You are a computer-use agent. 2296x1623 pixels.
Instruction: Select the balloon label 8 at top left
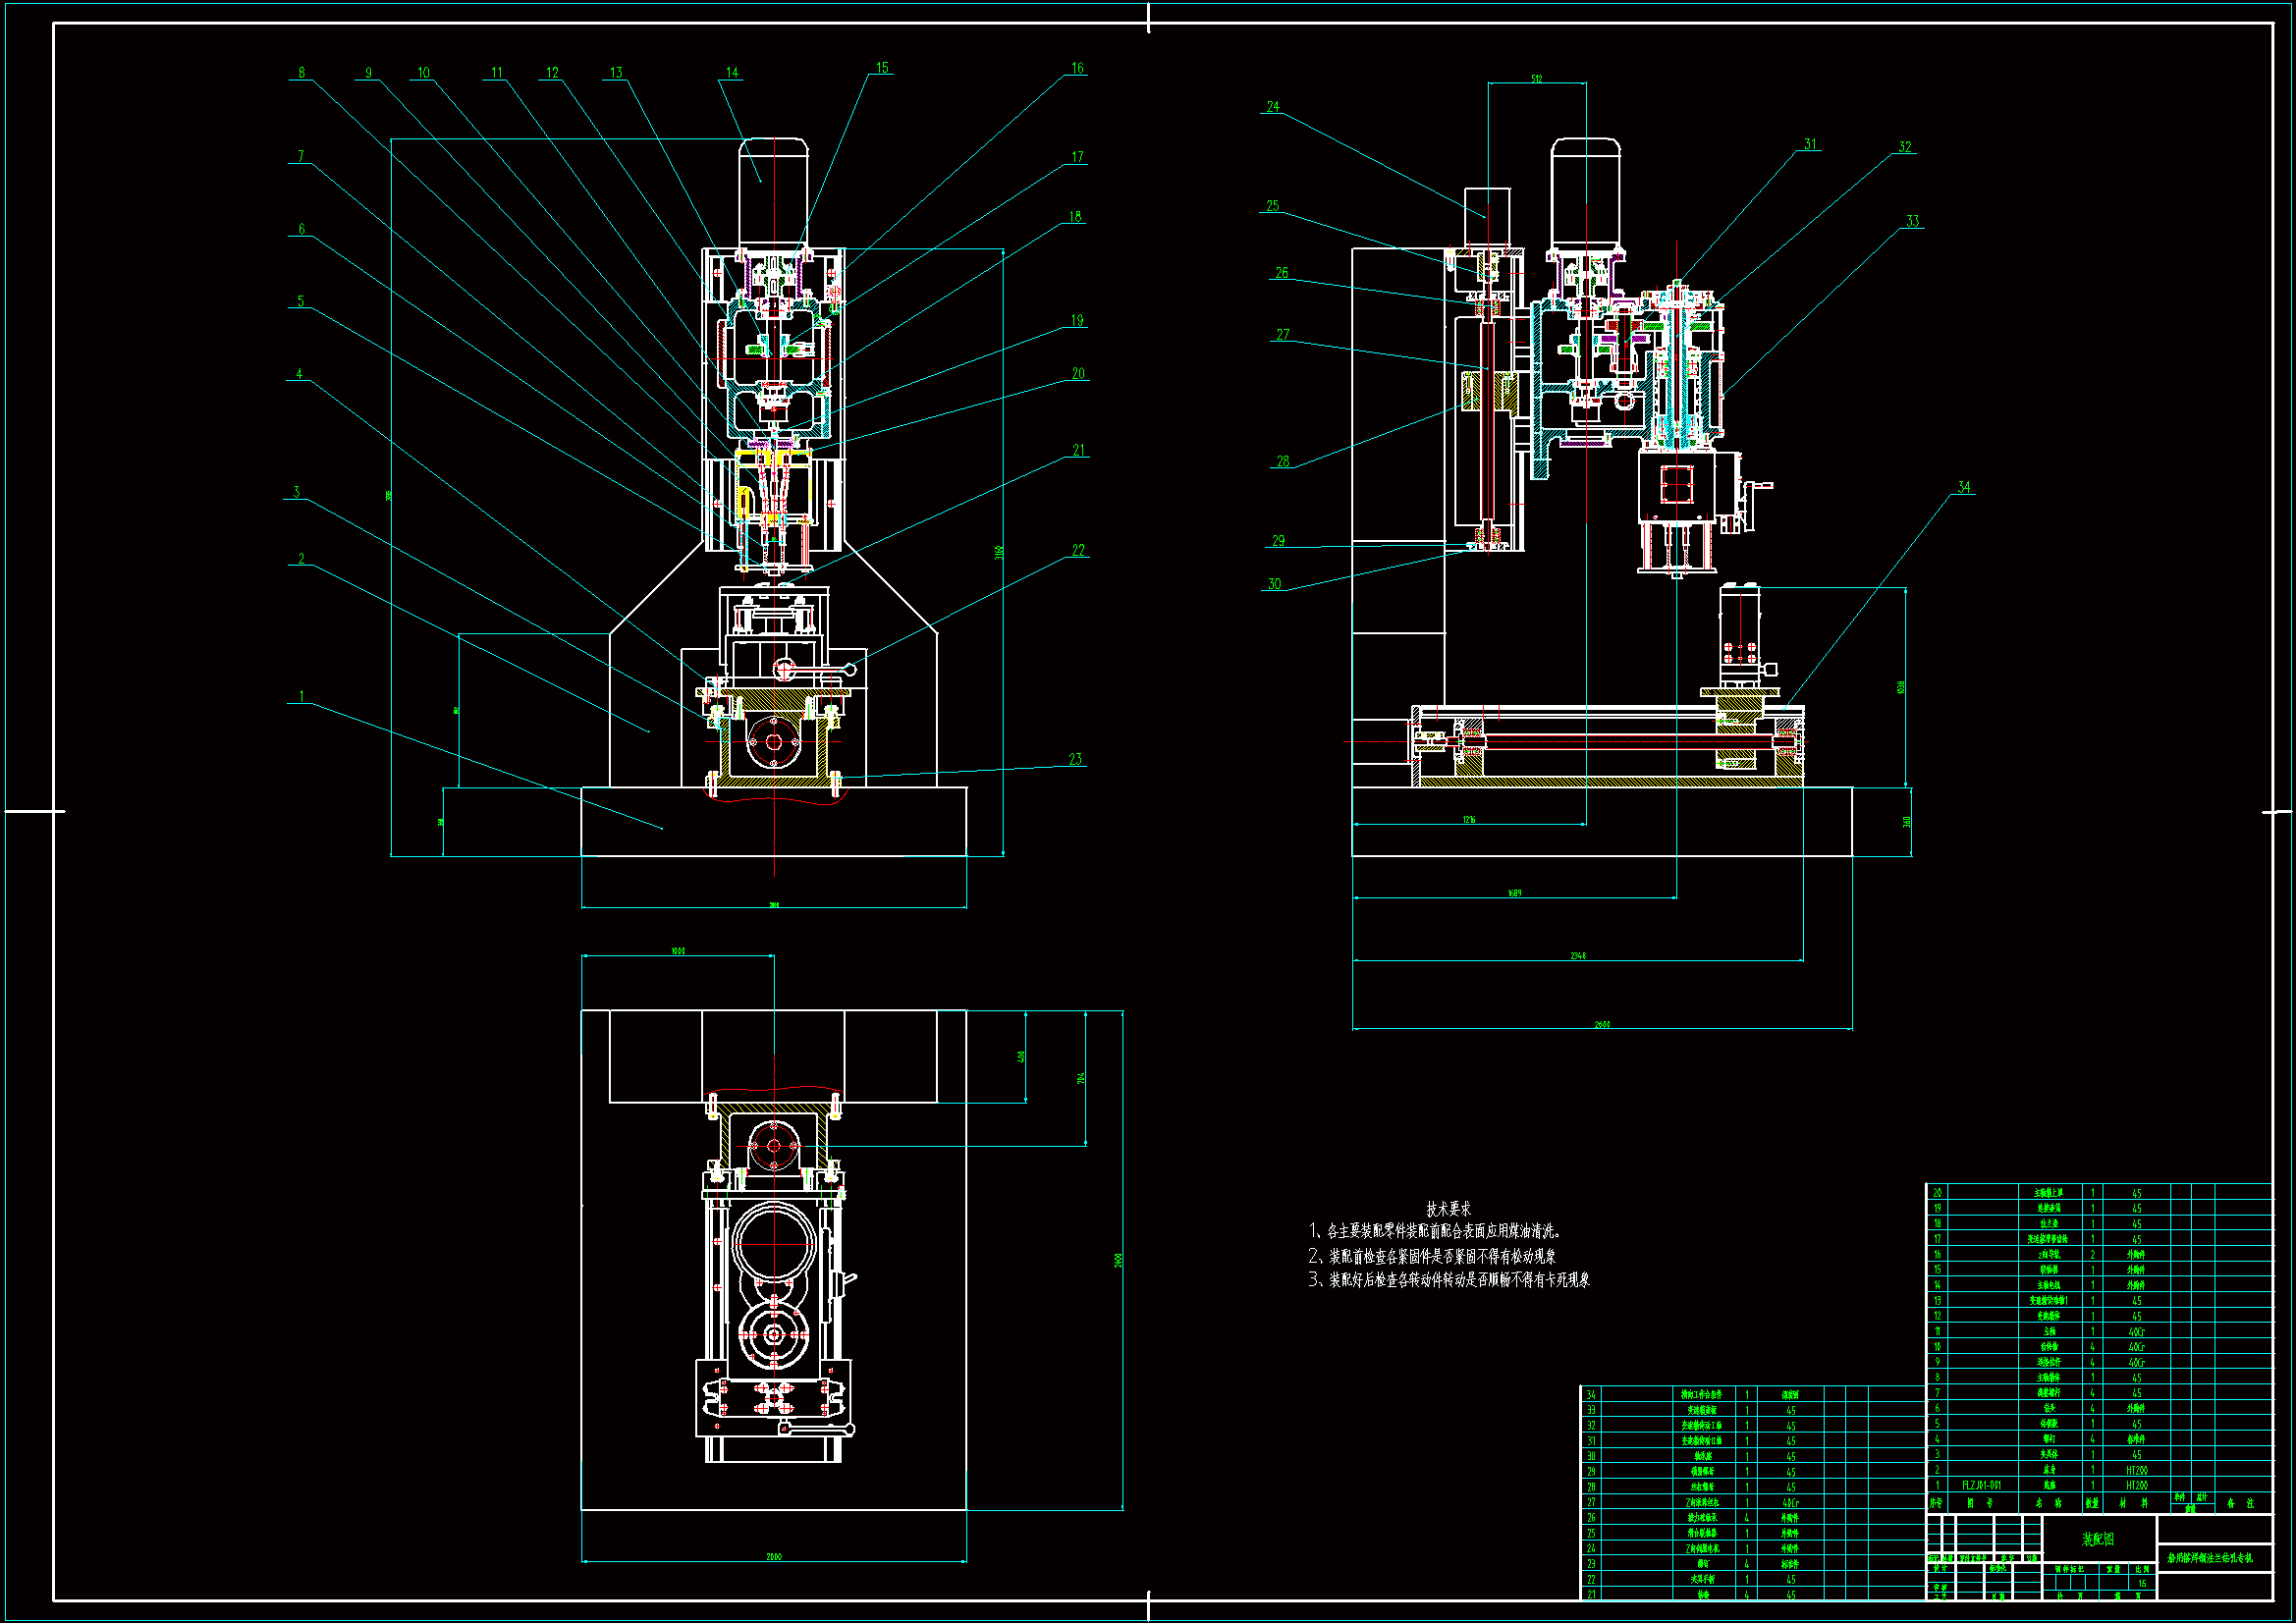coord(301,73)
